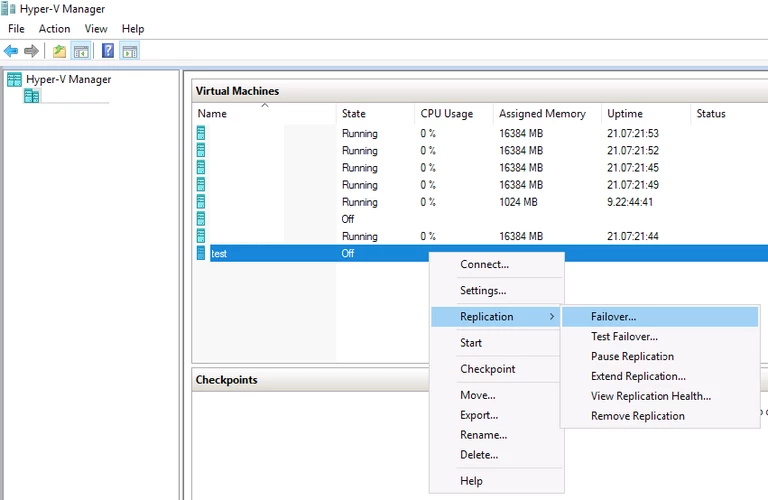Sort by the Uptime column header

click(x=646, y=114)
